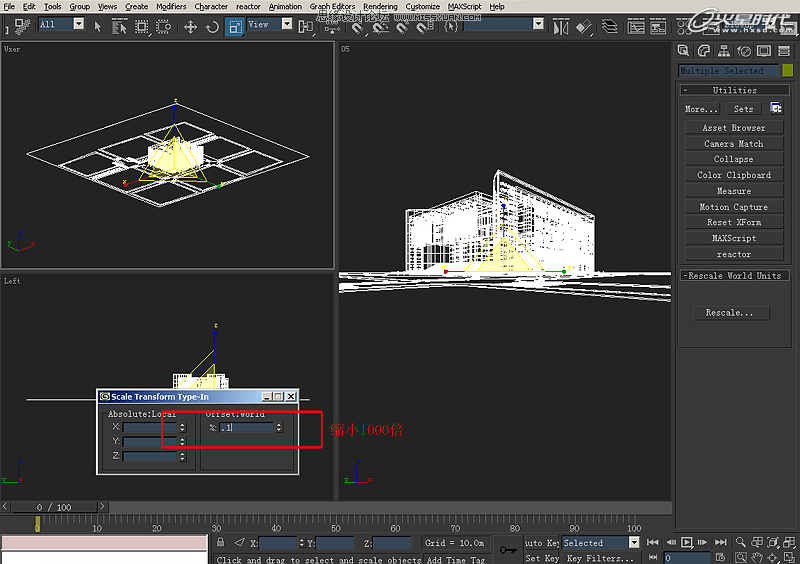Toggle Auto Key animation mode

tap(541, 543)
